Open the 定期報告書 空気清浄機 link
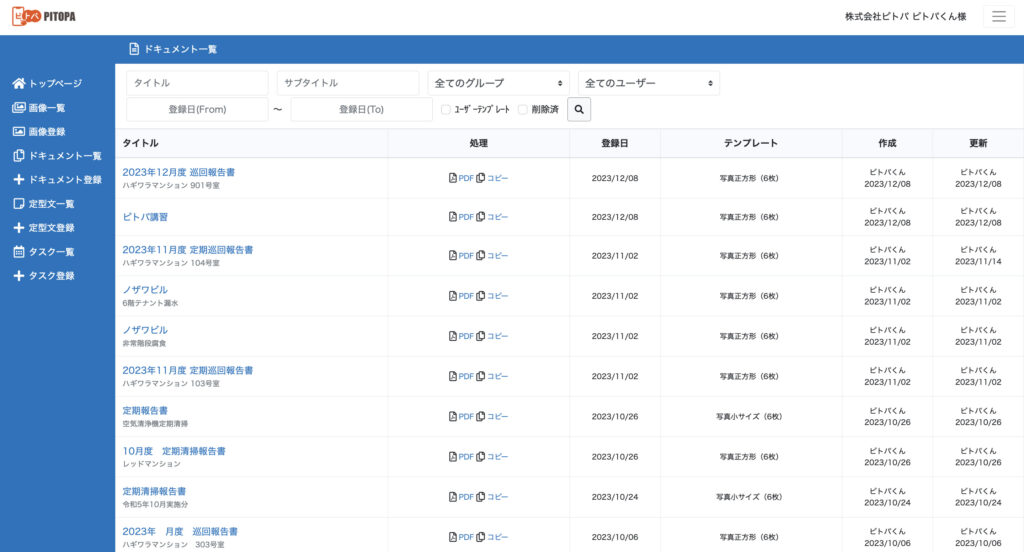1024x552 pixels. tap(145, 410)
